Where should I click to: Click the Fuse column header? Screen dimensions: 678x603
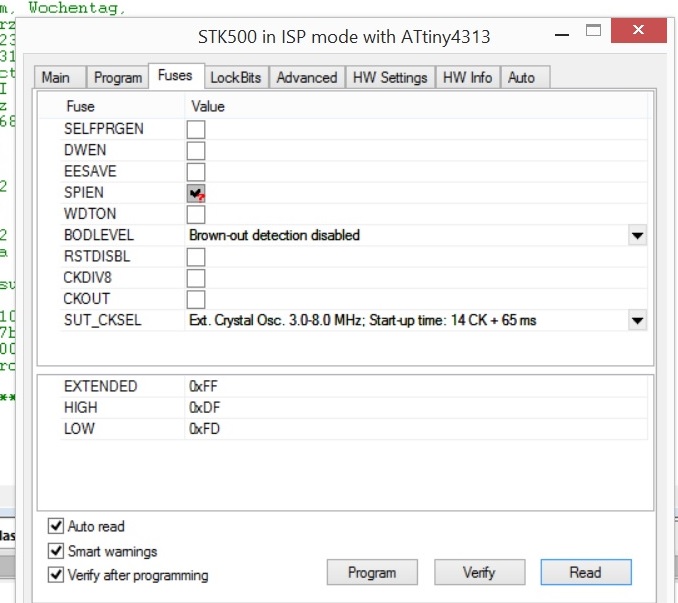point(80,106)
